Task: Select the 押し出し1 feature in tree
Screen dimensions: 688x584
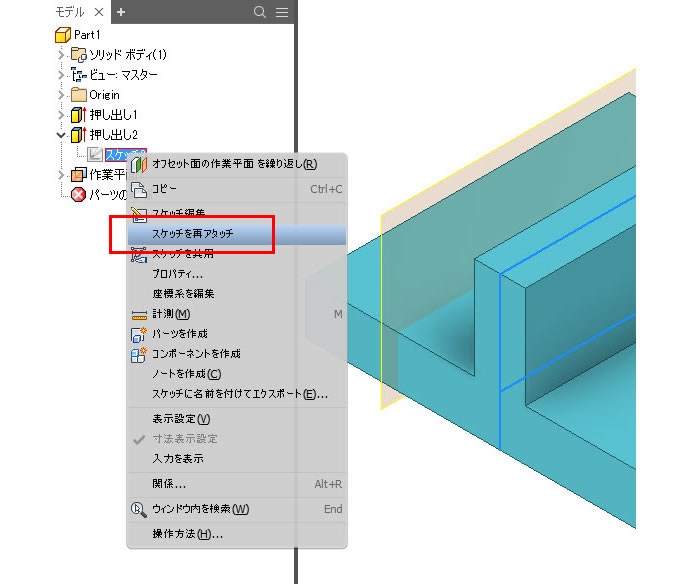Action: [x=113, y=115]
